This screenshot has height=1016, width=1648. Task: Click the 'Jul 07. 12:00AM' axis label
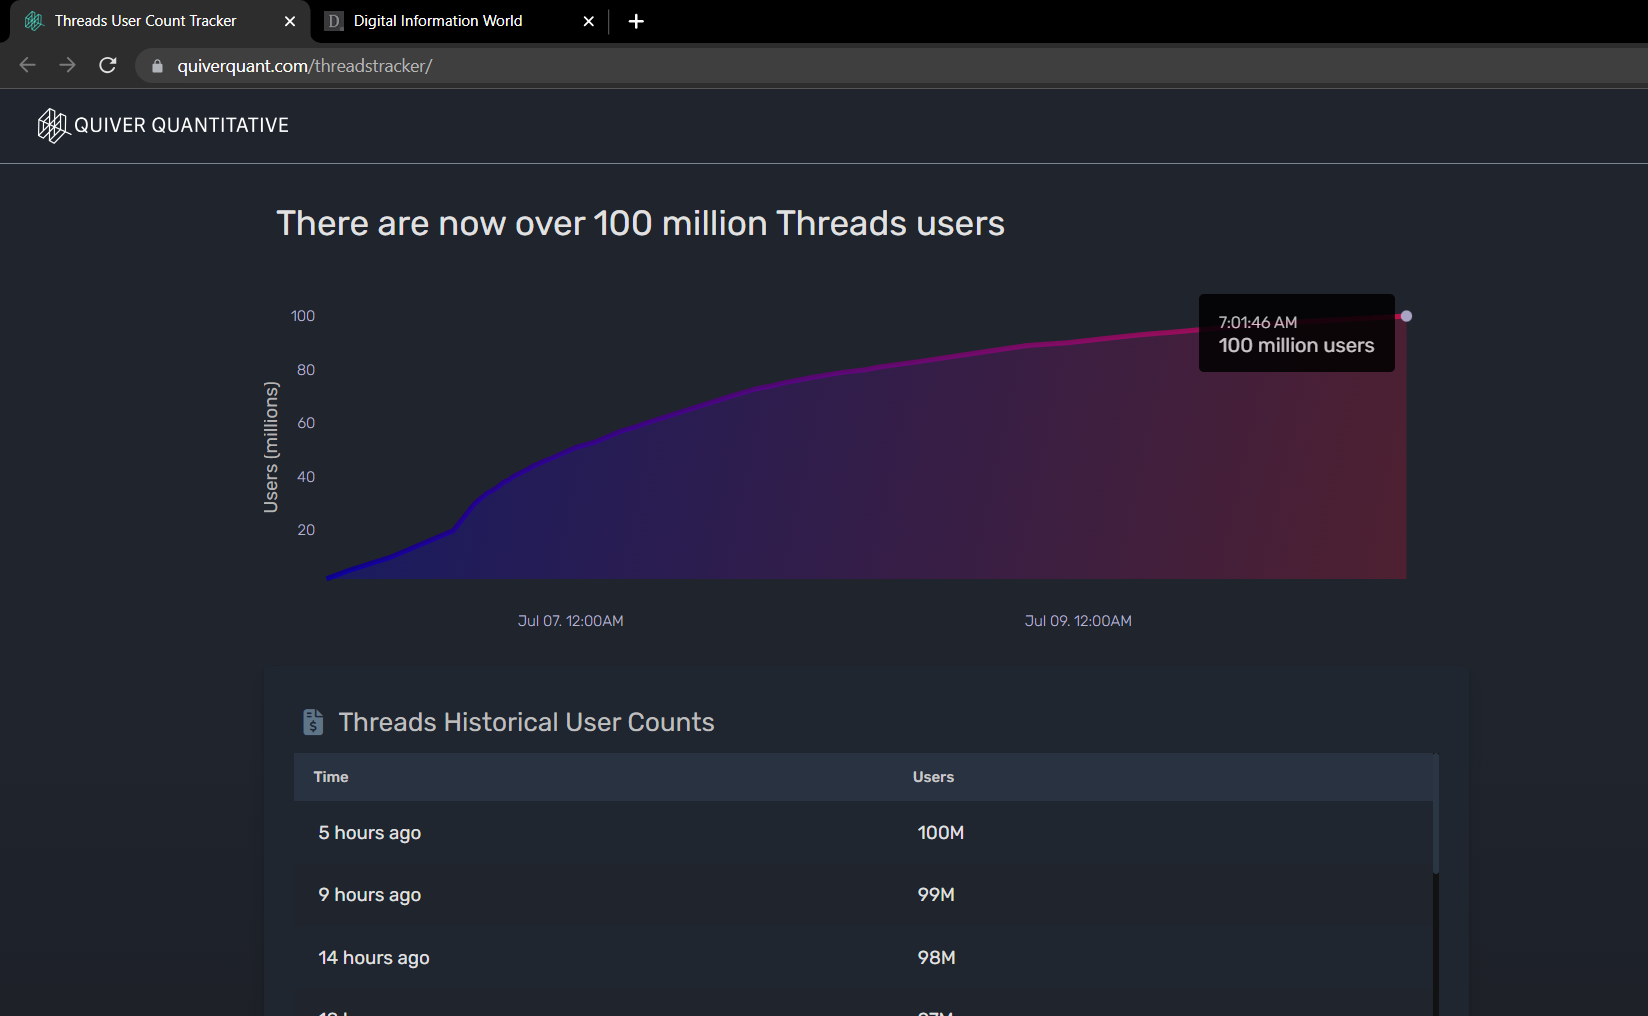click(x=571, y=621)
